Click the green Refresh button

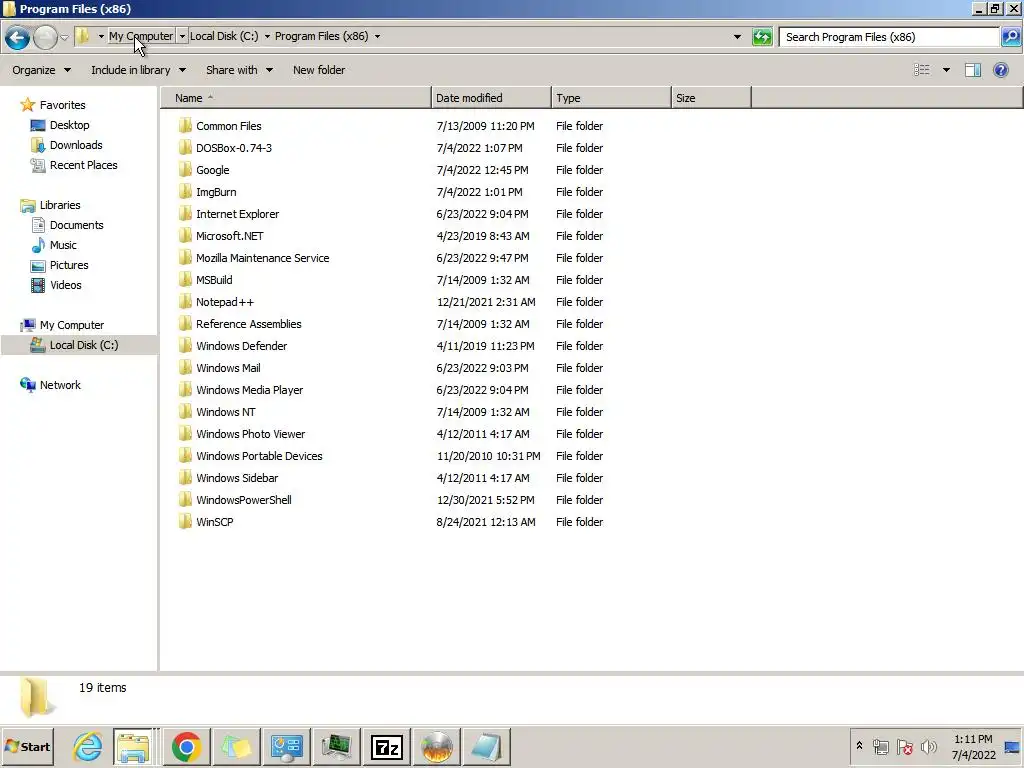762,37
